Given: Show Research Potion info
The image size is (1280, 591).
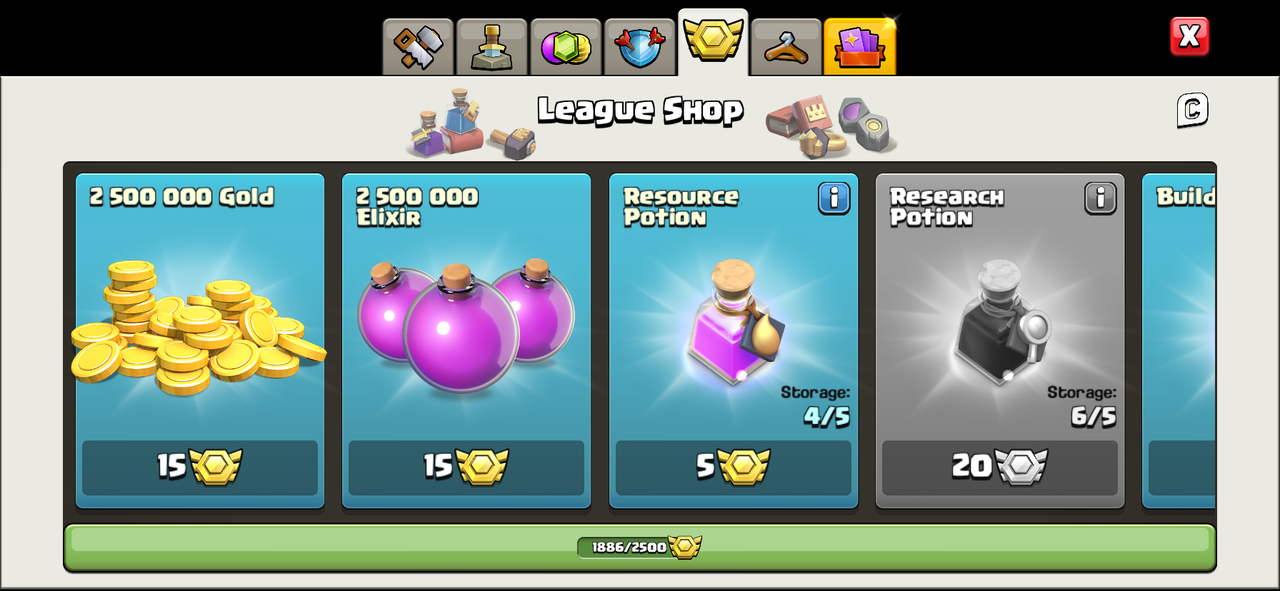Looking at the screenshot, I should [1100, 198].
